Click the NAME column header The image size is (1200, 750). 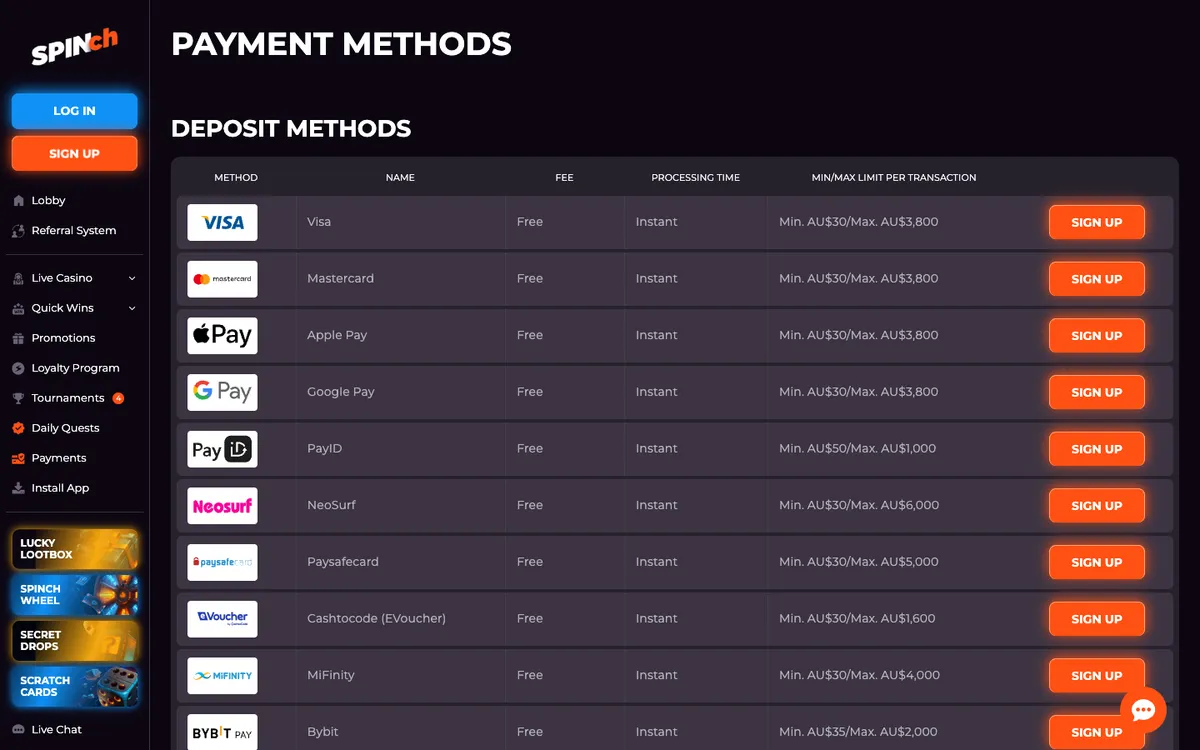400,178
